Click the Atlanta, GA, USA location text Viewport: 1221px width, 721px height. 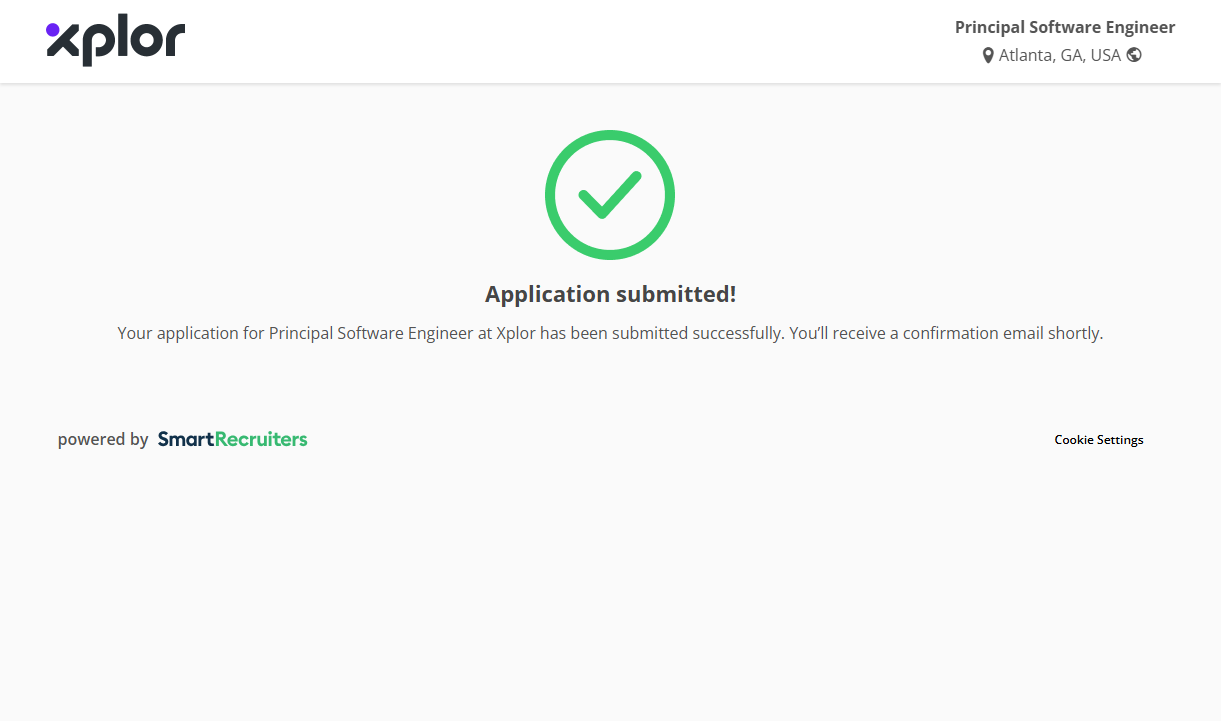click(1059, 56)
